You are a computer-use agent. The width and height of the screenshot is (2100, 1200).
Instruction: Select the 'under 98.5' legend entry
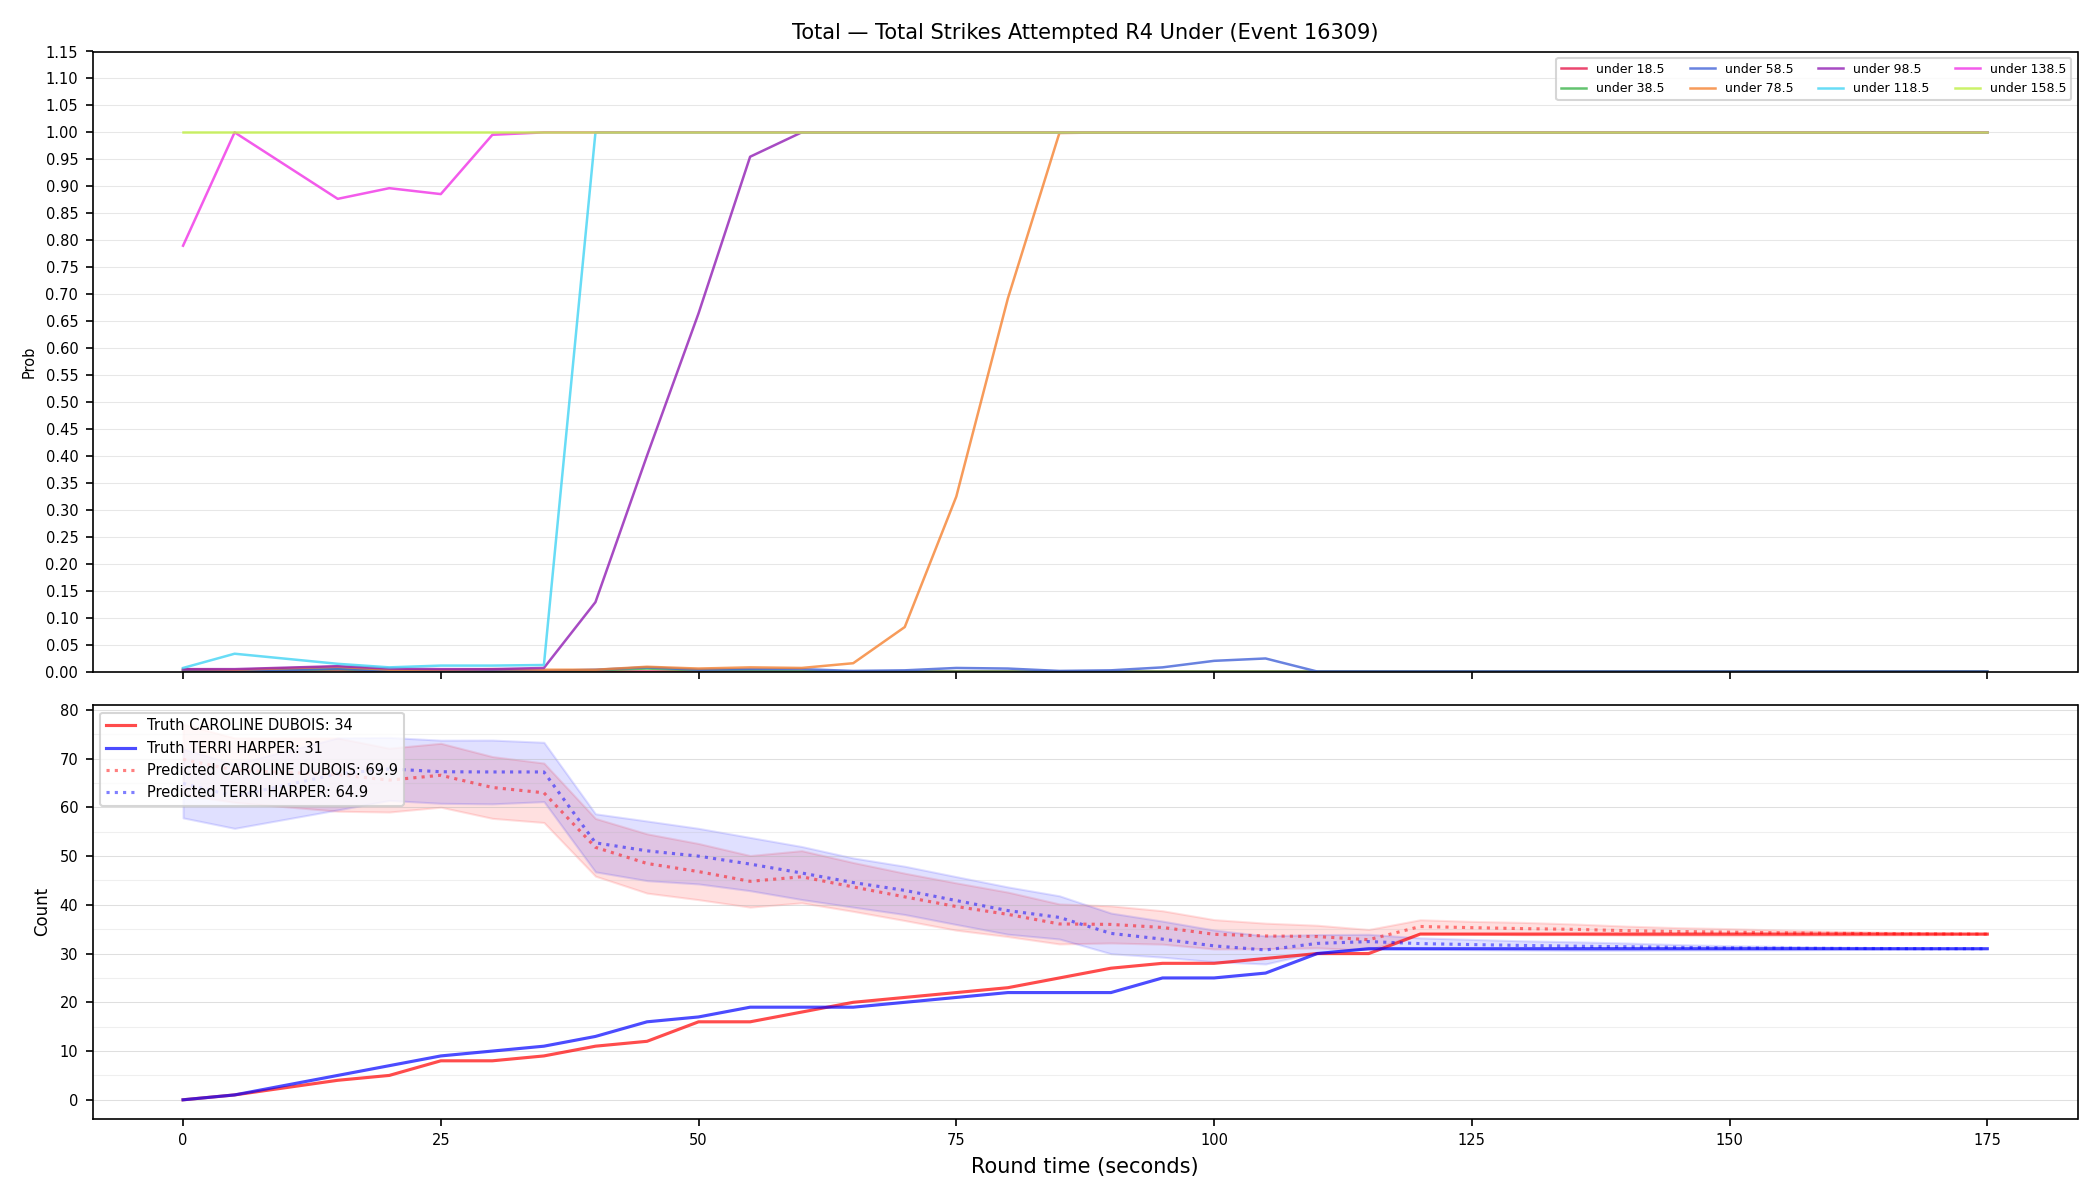click(1869, 69)
